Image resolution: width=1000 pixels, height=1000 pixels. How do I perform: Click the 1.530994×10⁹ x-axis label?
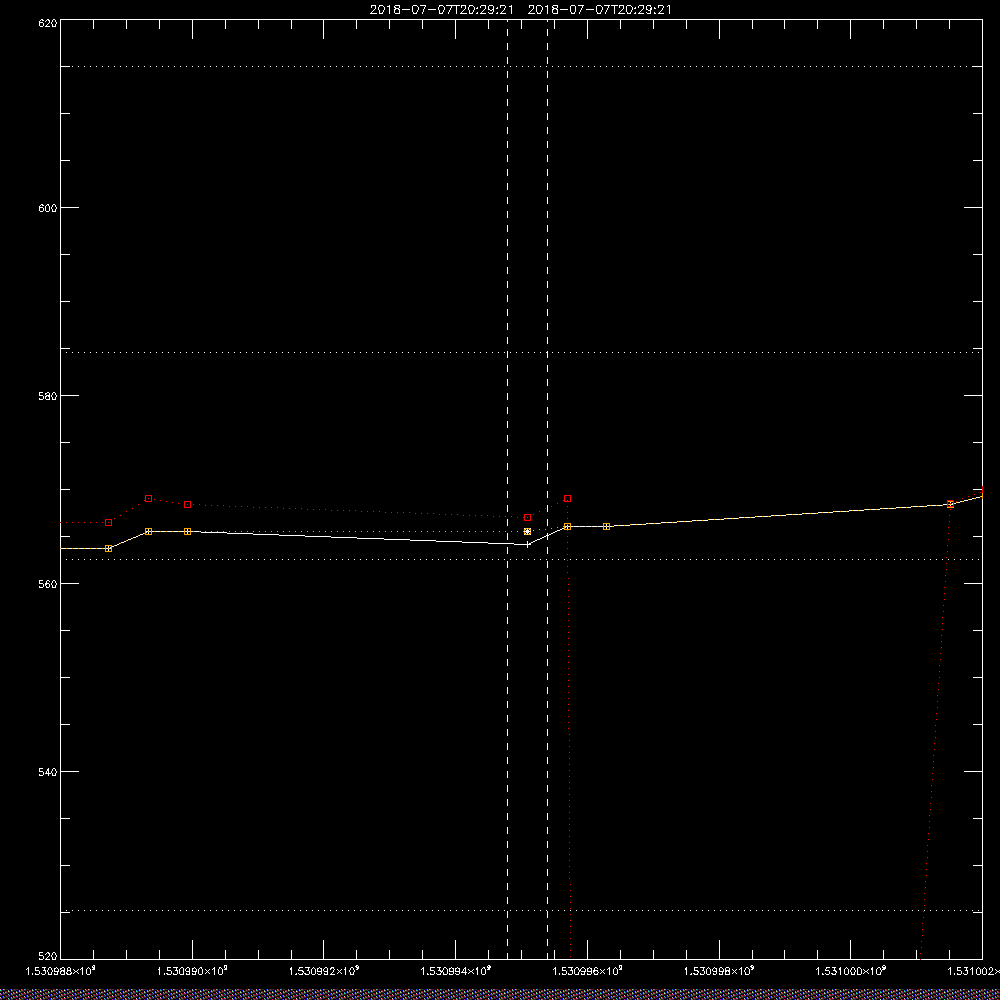(456, 971)
